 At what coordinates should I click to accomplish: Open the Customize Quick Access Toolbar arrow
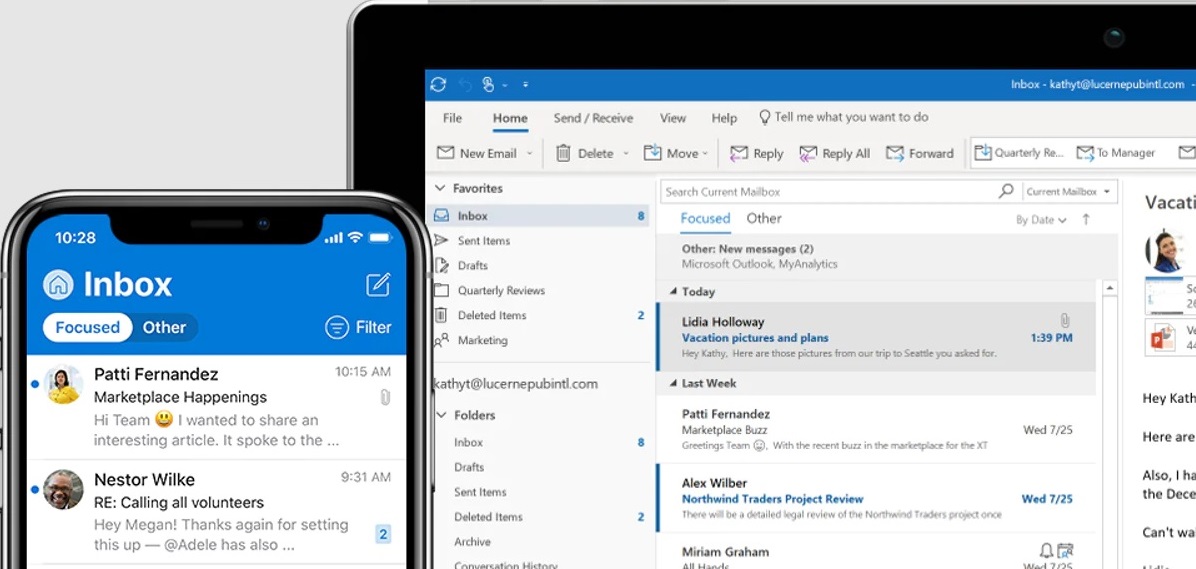pos(525,85)
